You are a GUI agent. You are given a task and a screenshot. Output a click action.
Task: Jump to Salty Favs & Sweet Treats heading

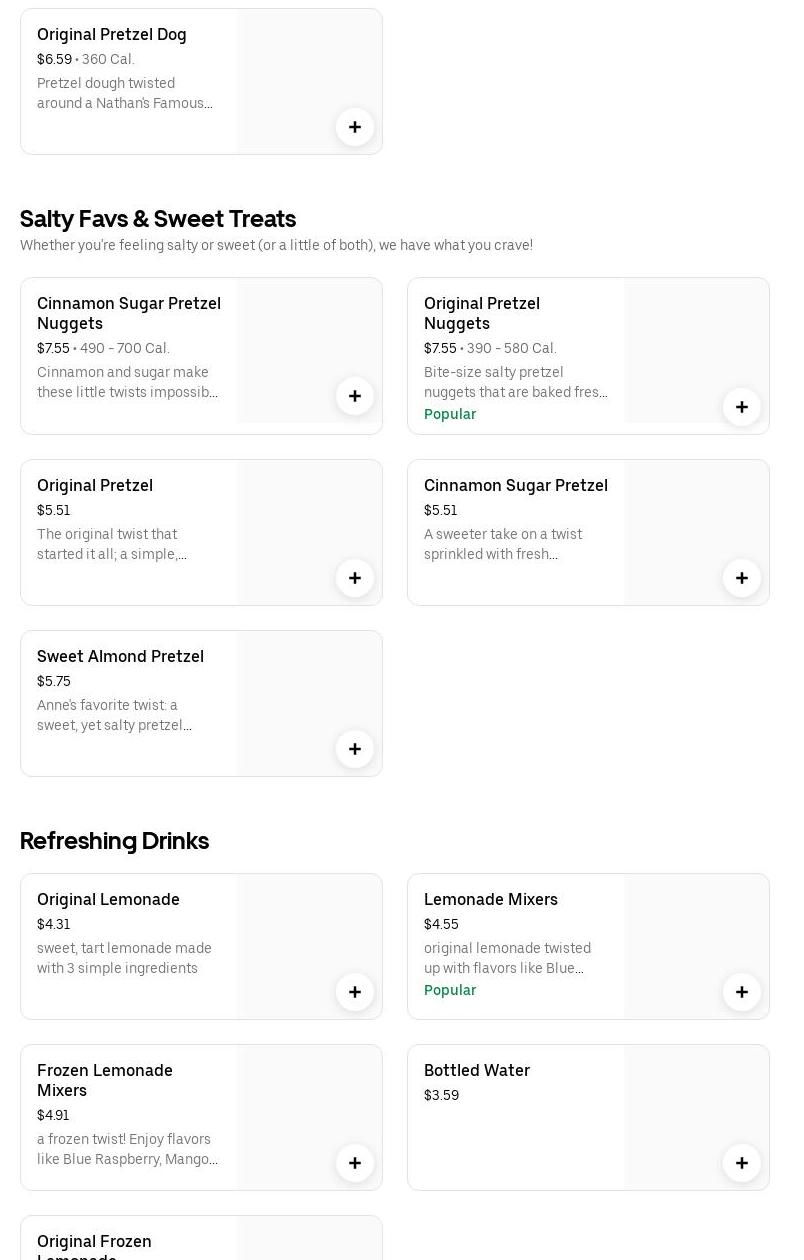pos(158,218)
